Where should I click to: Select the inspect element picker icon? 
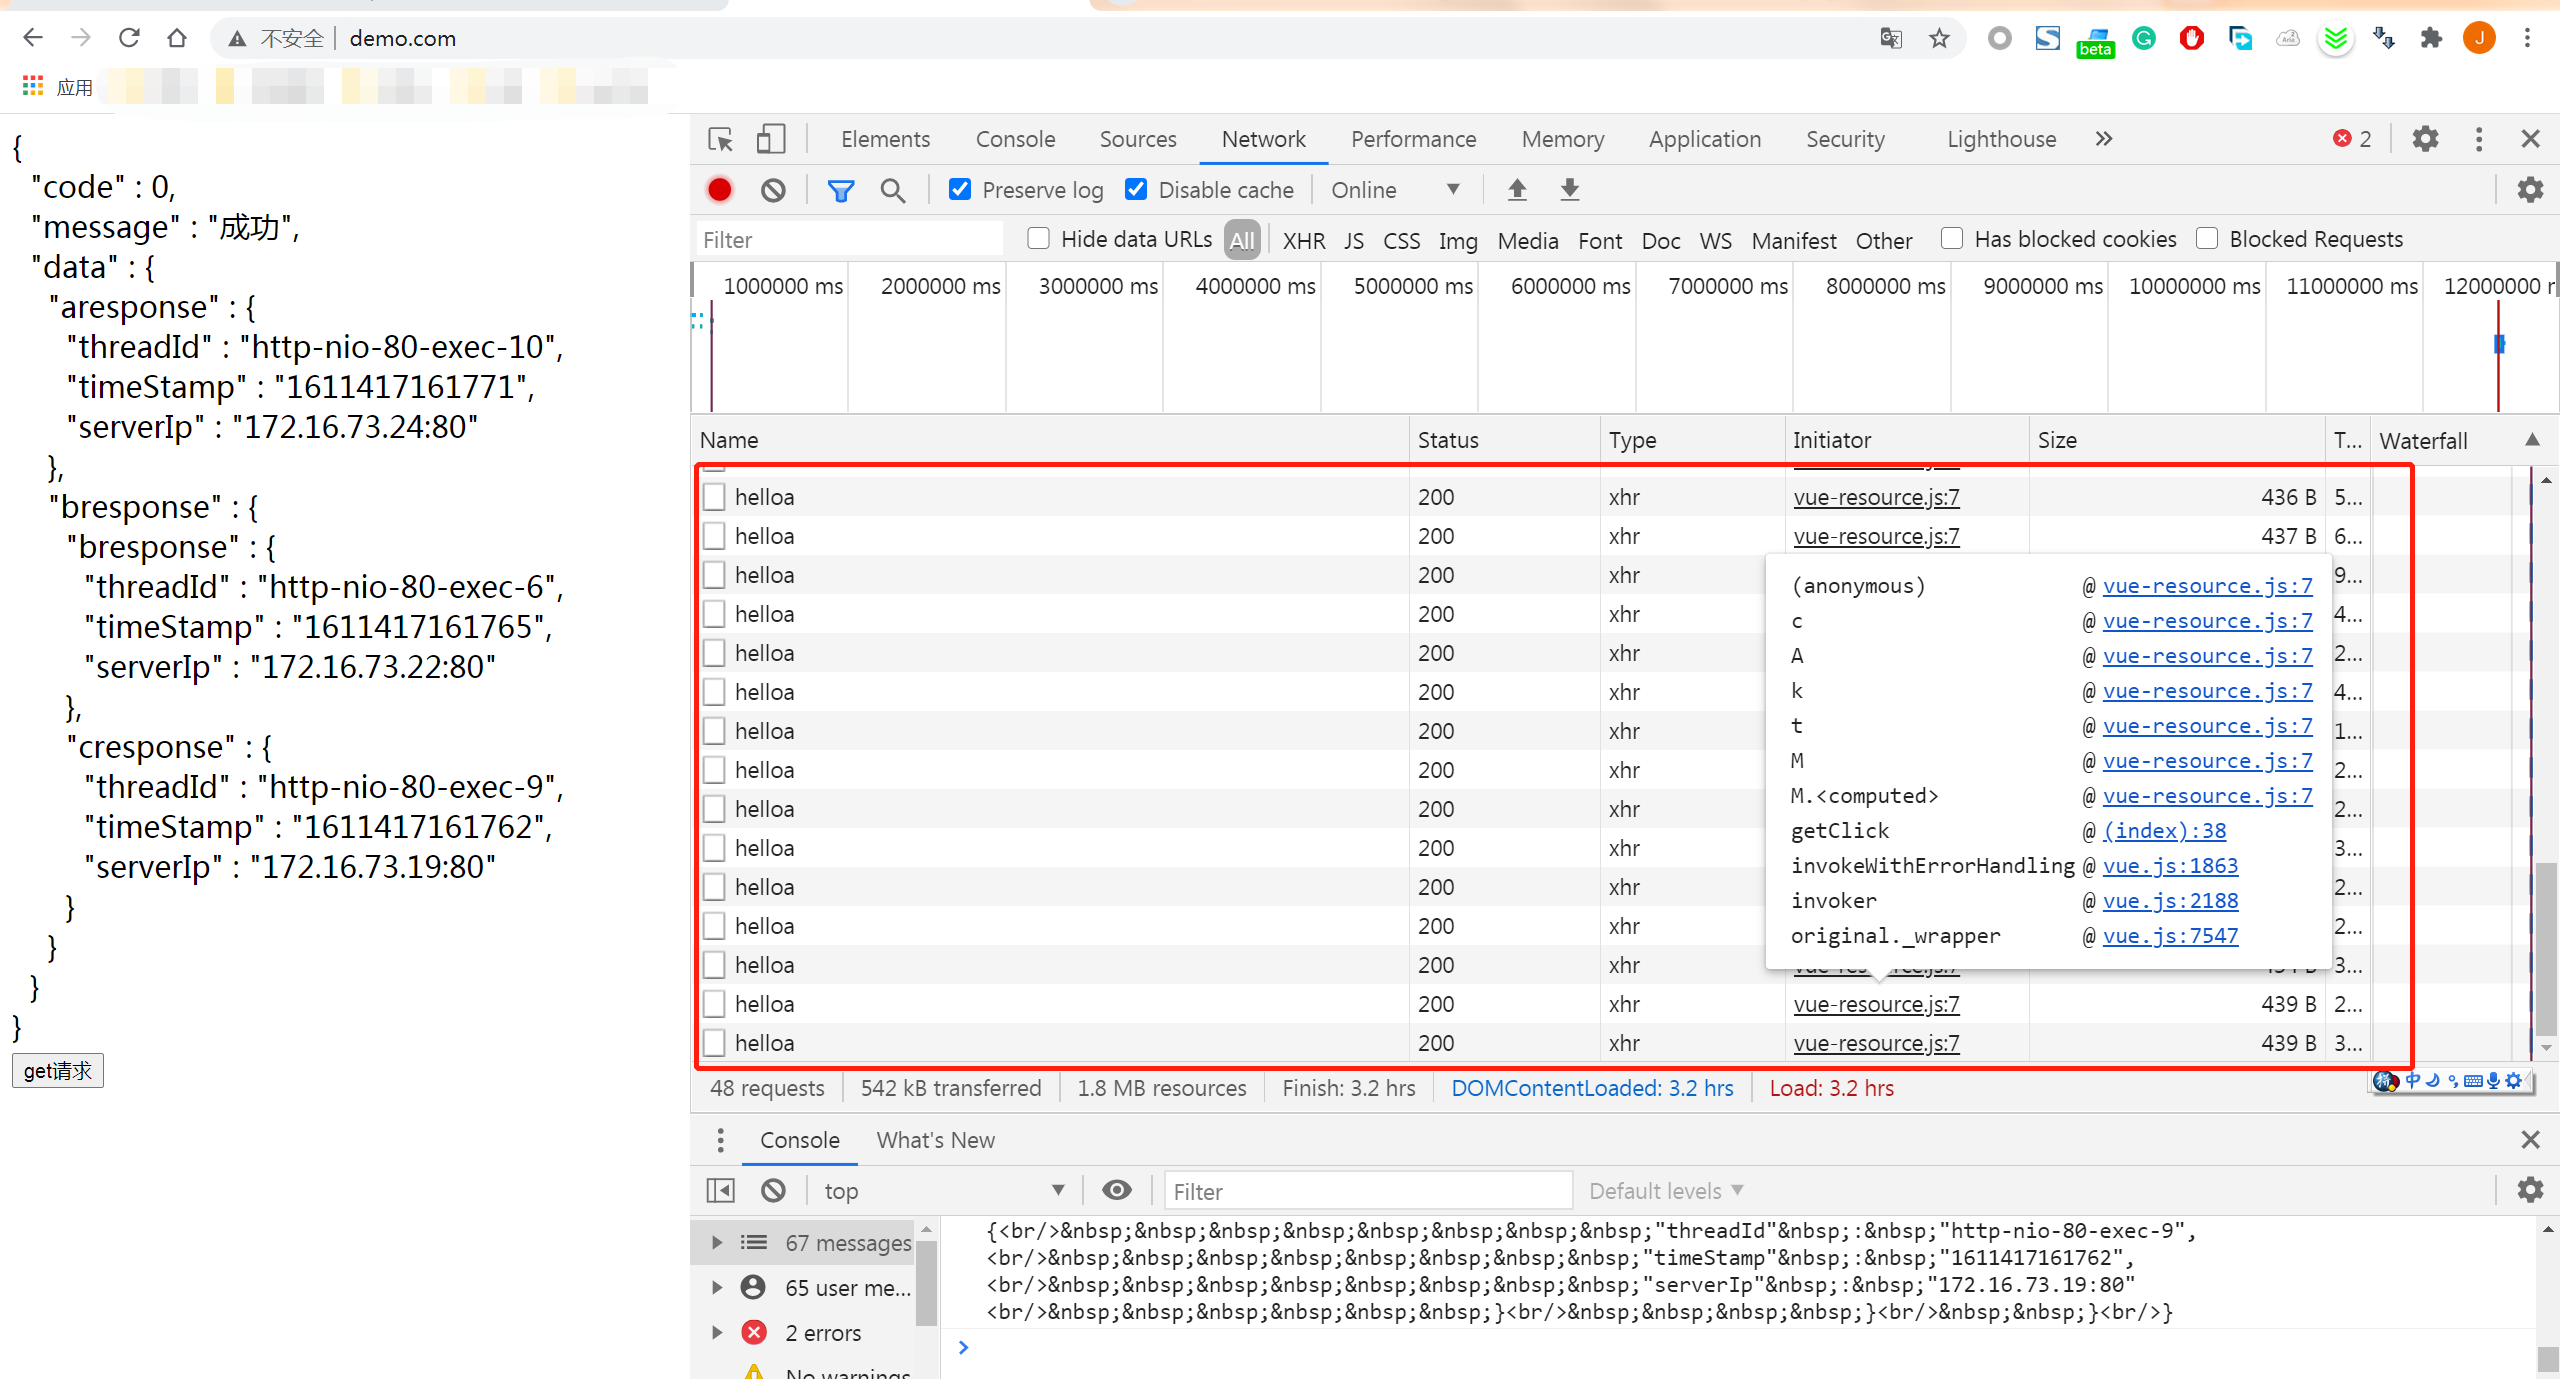click(720, 139)
